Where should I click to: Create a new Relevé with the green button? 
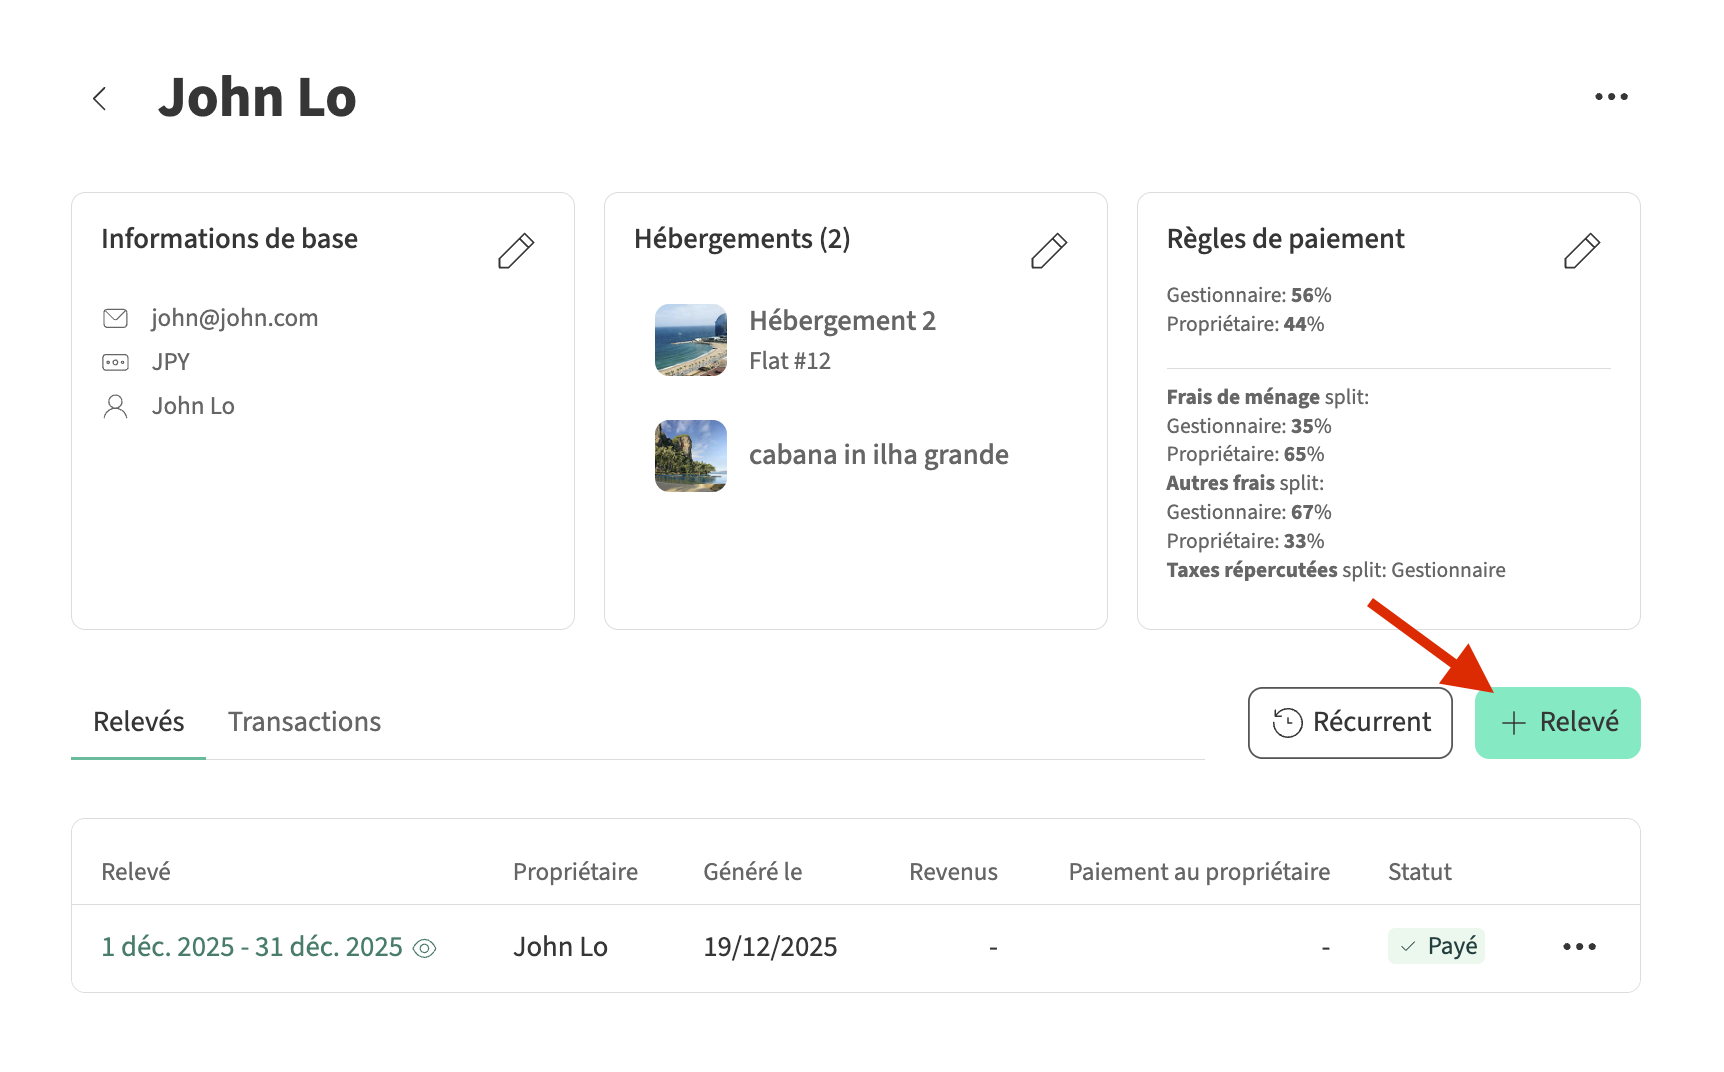click(1557, 722)
